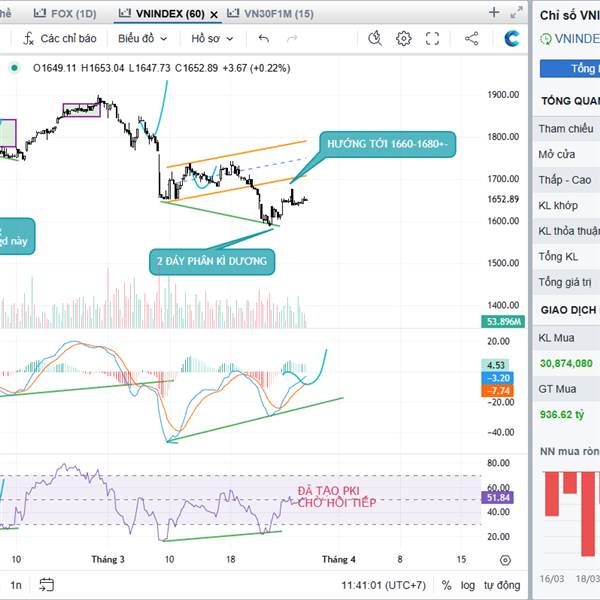The width and height of the screenshot is (600, 600).
Task: Click the undo arrow icon
Action: point(263,38)
